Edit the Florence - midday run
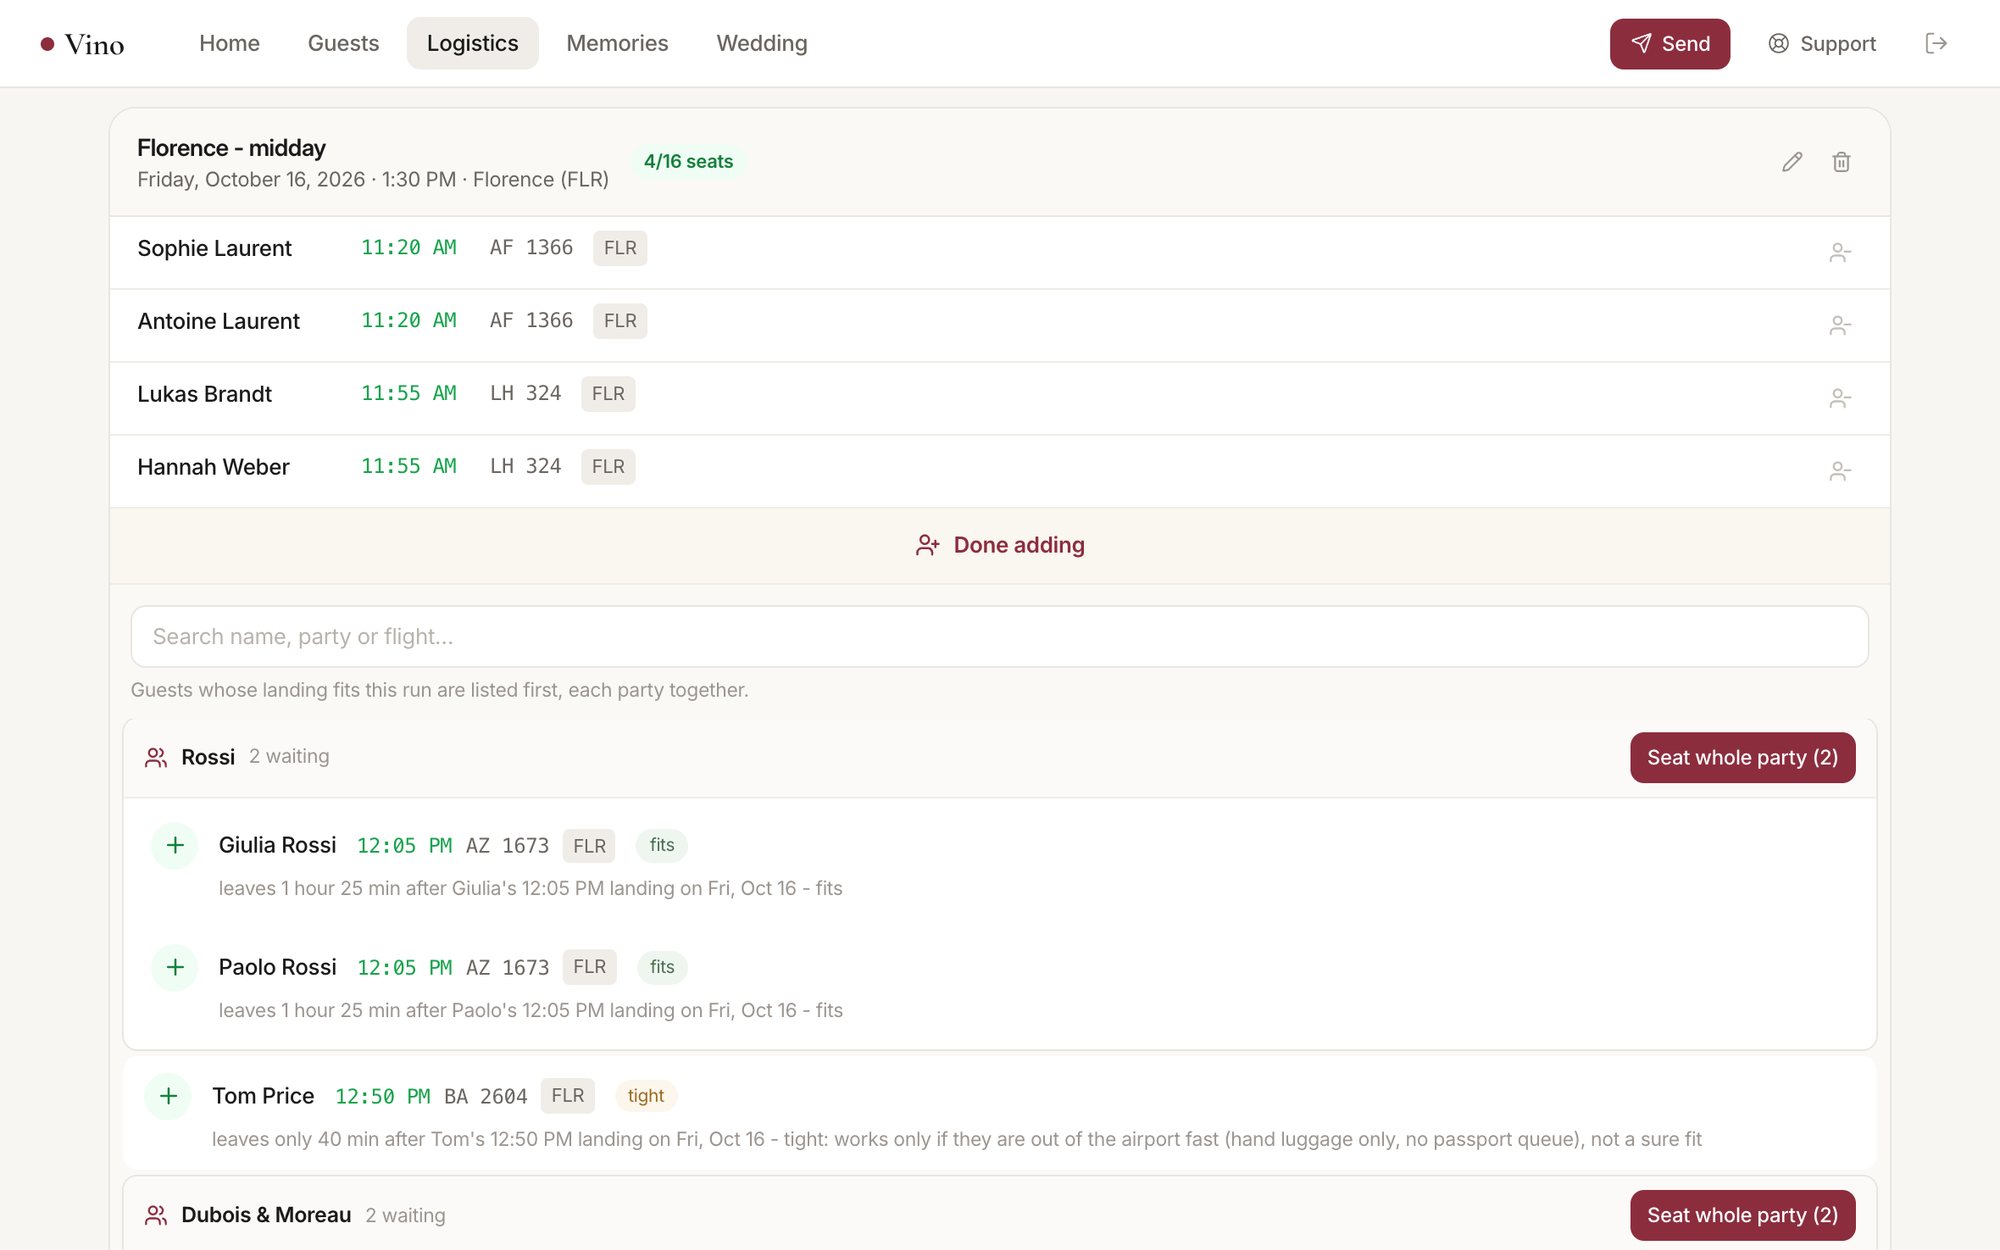This screenshot has height=1250, width=2000. (1792, 162)
